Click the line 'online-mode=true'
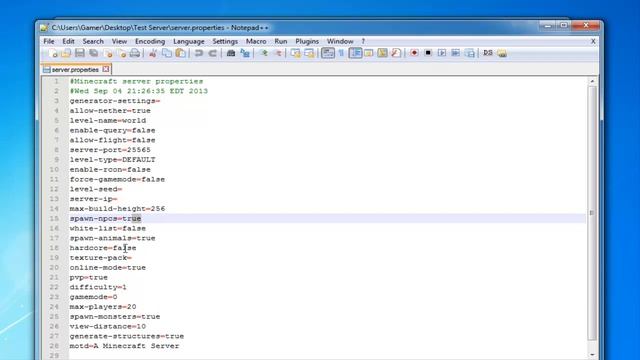 coord(108,268)
